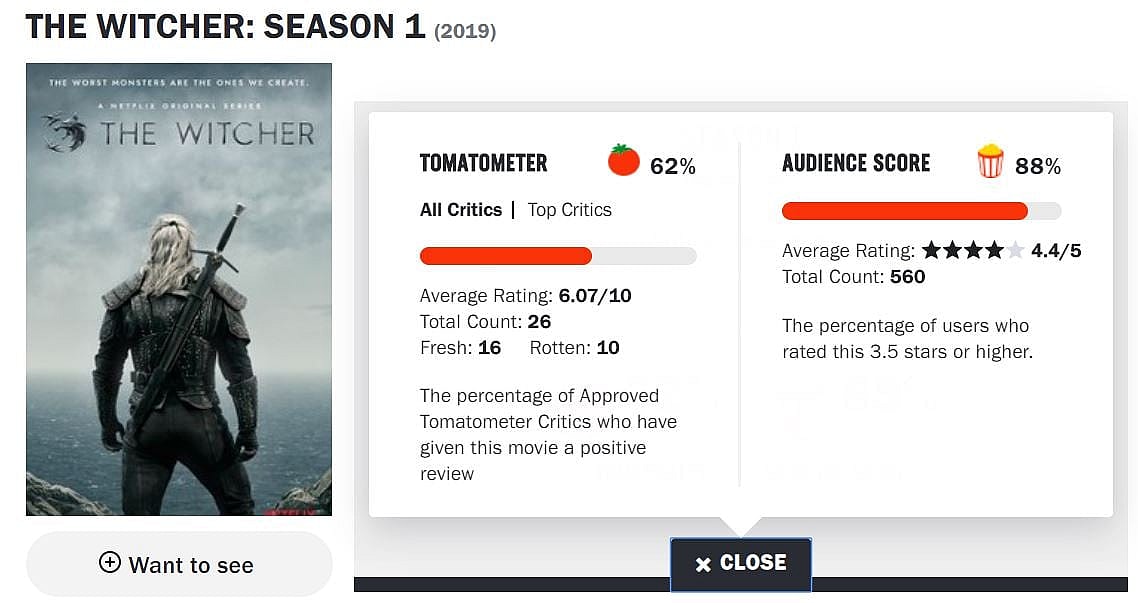Image resolution: width=1138 pixels, height=603 pixels.
Task: Click the audience star rating icons
Action: [x=972, y=250]
